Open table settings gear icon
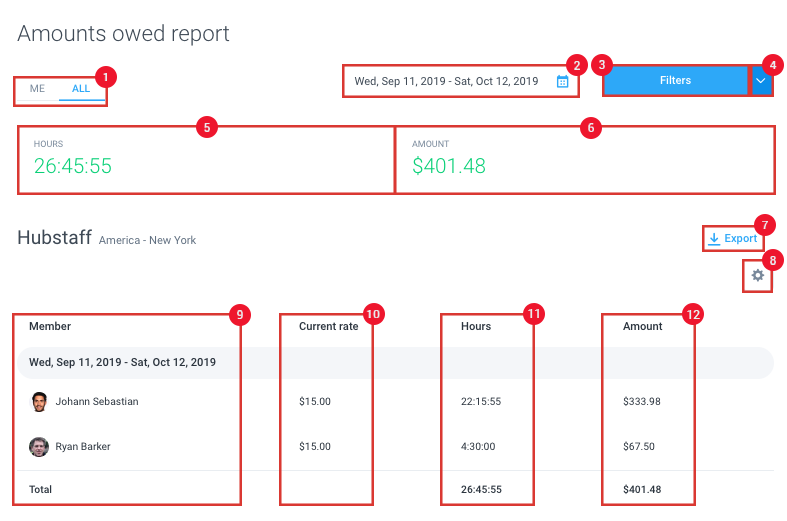The width and height of the screenshot is (787, 521). pos(757,275)
